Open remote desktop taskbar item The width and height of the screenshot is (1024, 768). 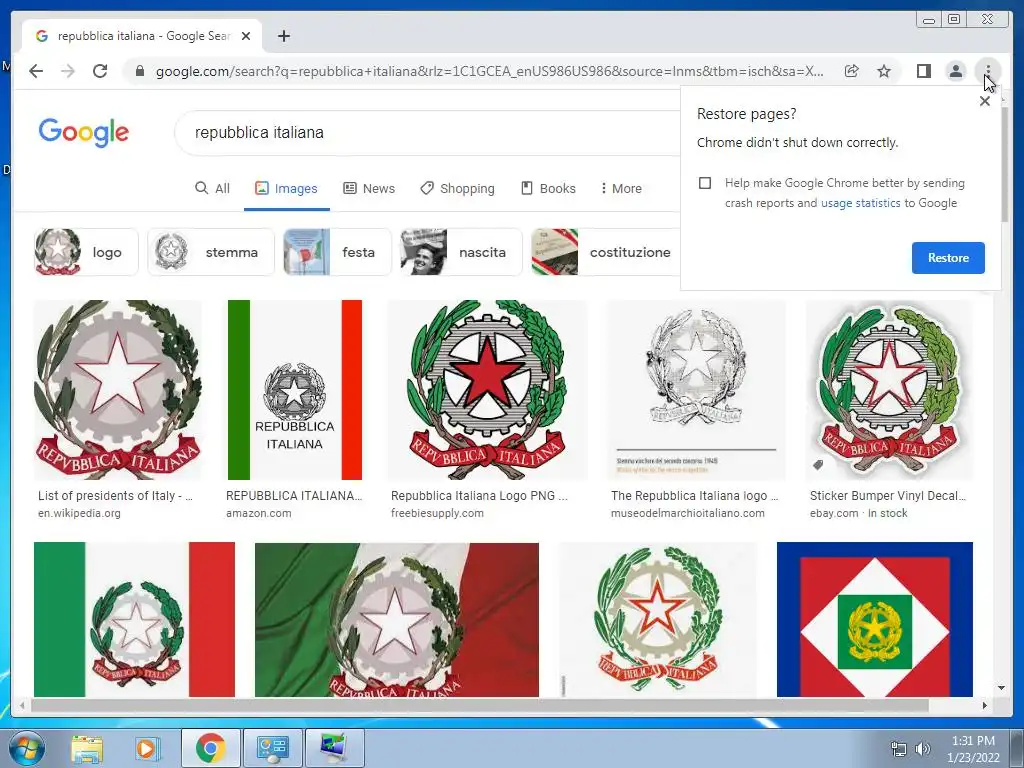pyautogui.click(x=334, y=748)
